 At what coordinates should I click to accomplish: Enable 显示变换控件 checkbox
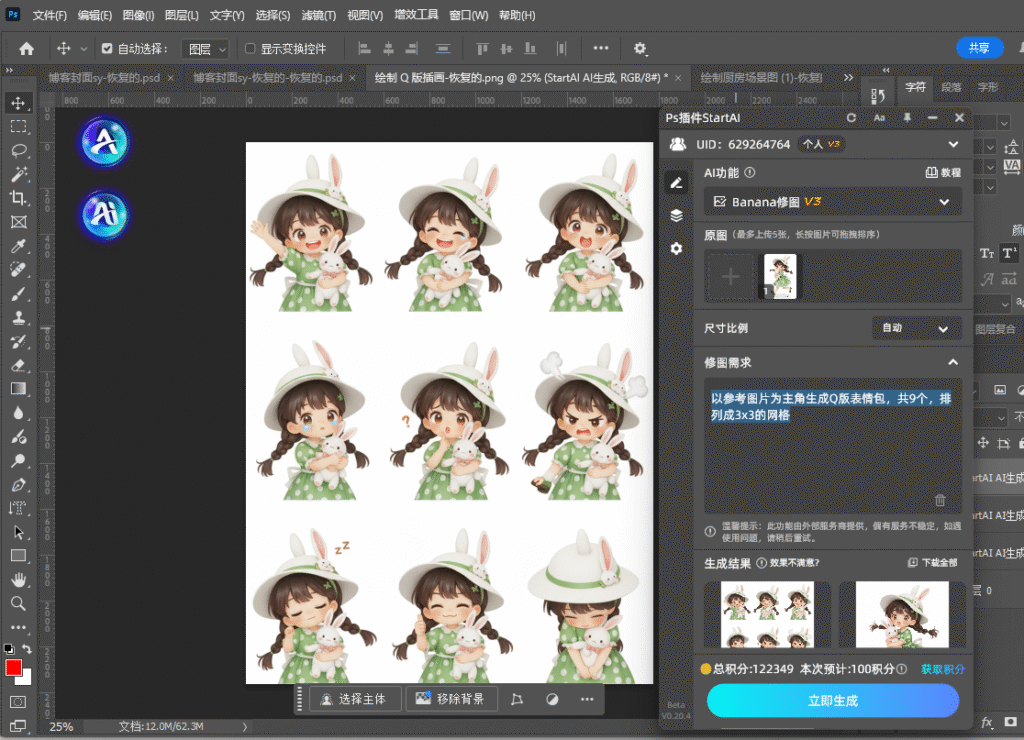[x=250, y=48]
